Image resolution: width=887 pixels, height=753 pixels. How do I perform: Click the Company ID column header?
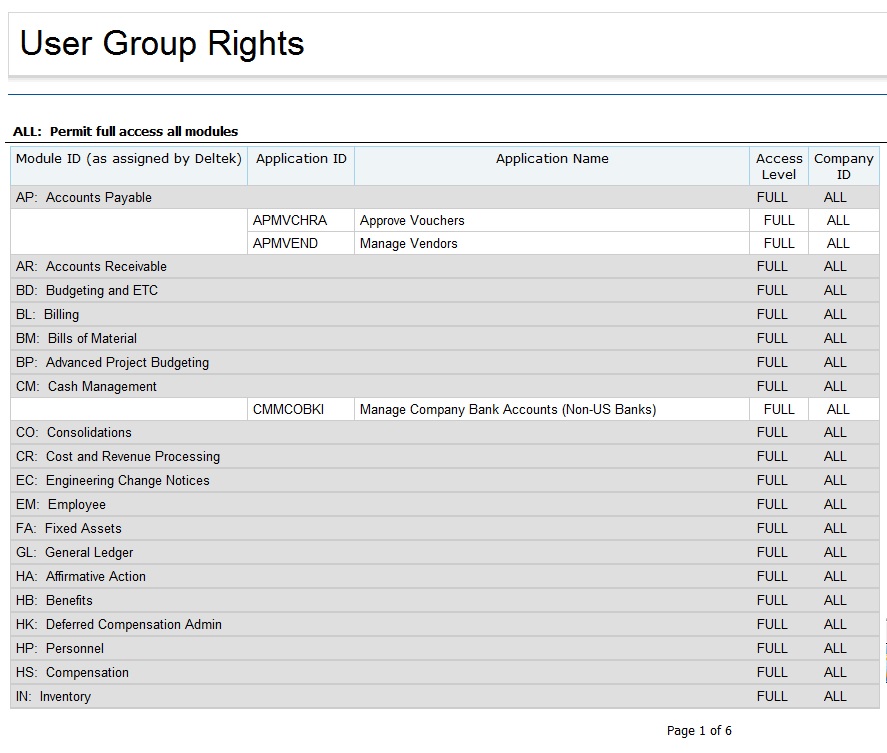point(843,166)
